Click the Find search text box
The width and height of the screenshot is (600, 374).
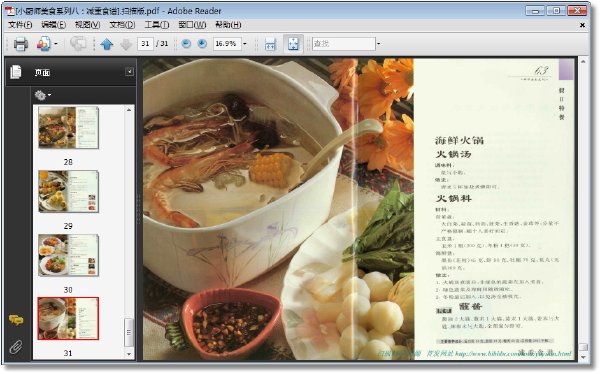[344, 44]
